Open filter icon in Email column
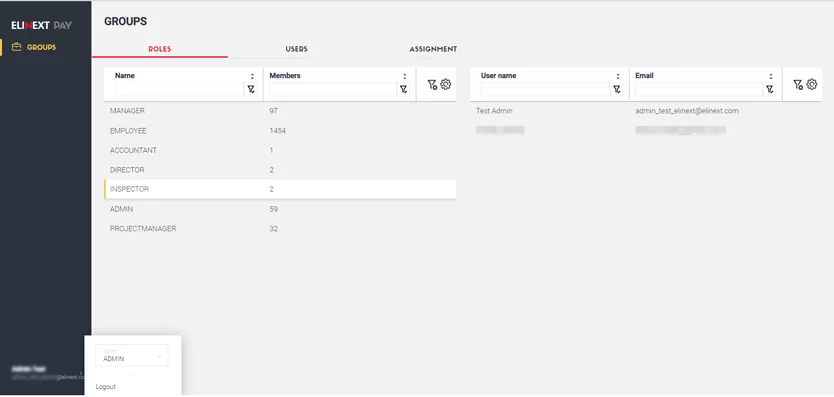The width and height of the screenshot is (834, 397). [770, 89]
